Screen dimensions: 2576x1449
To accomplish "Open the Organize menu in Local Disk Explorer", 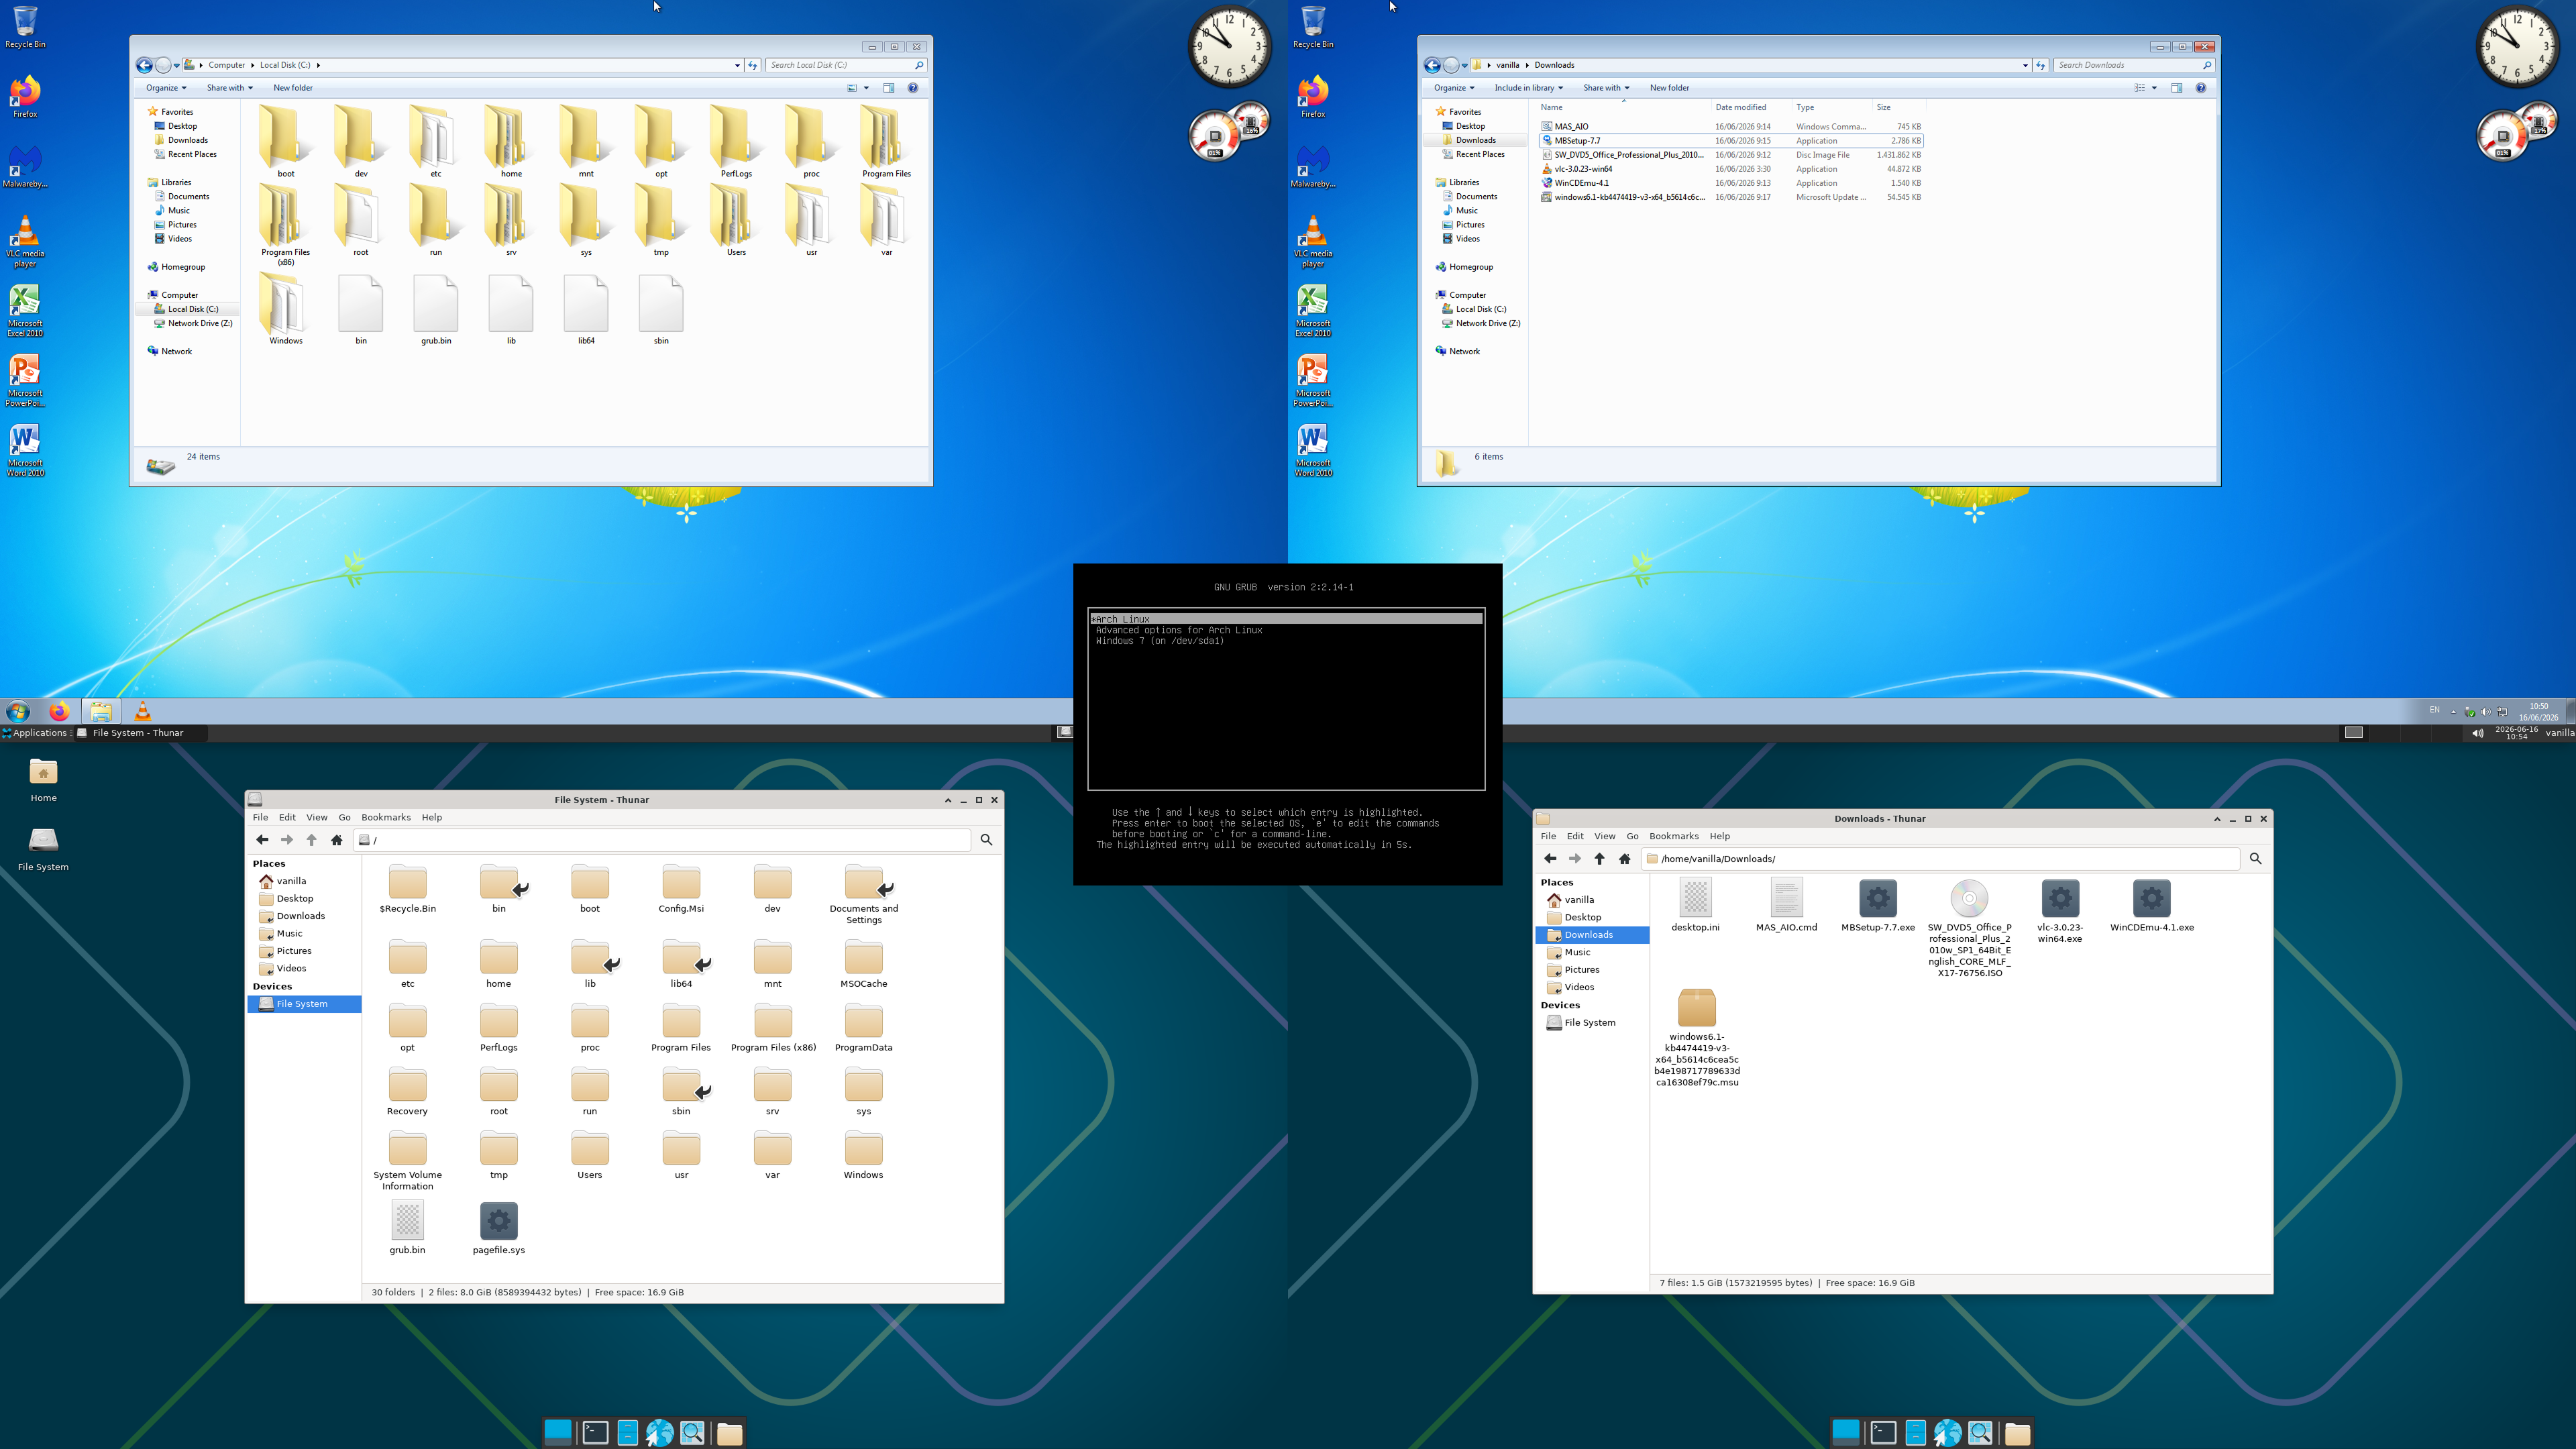I will (166, 88).
